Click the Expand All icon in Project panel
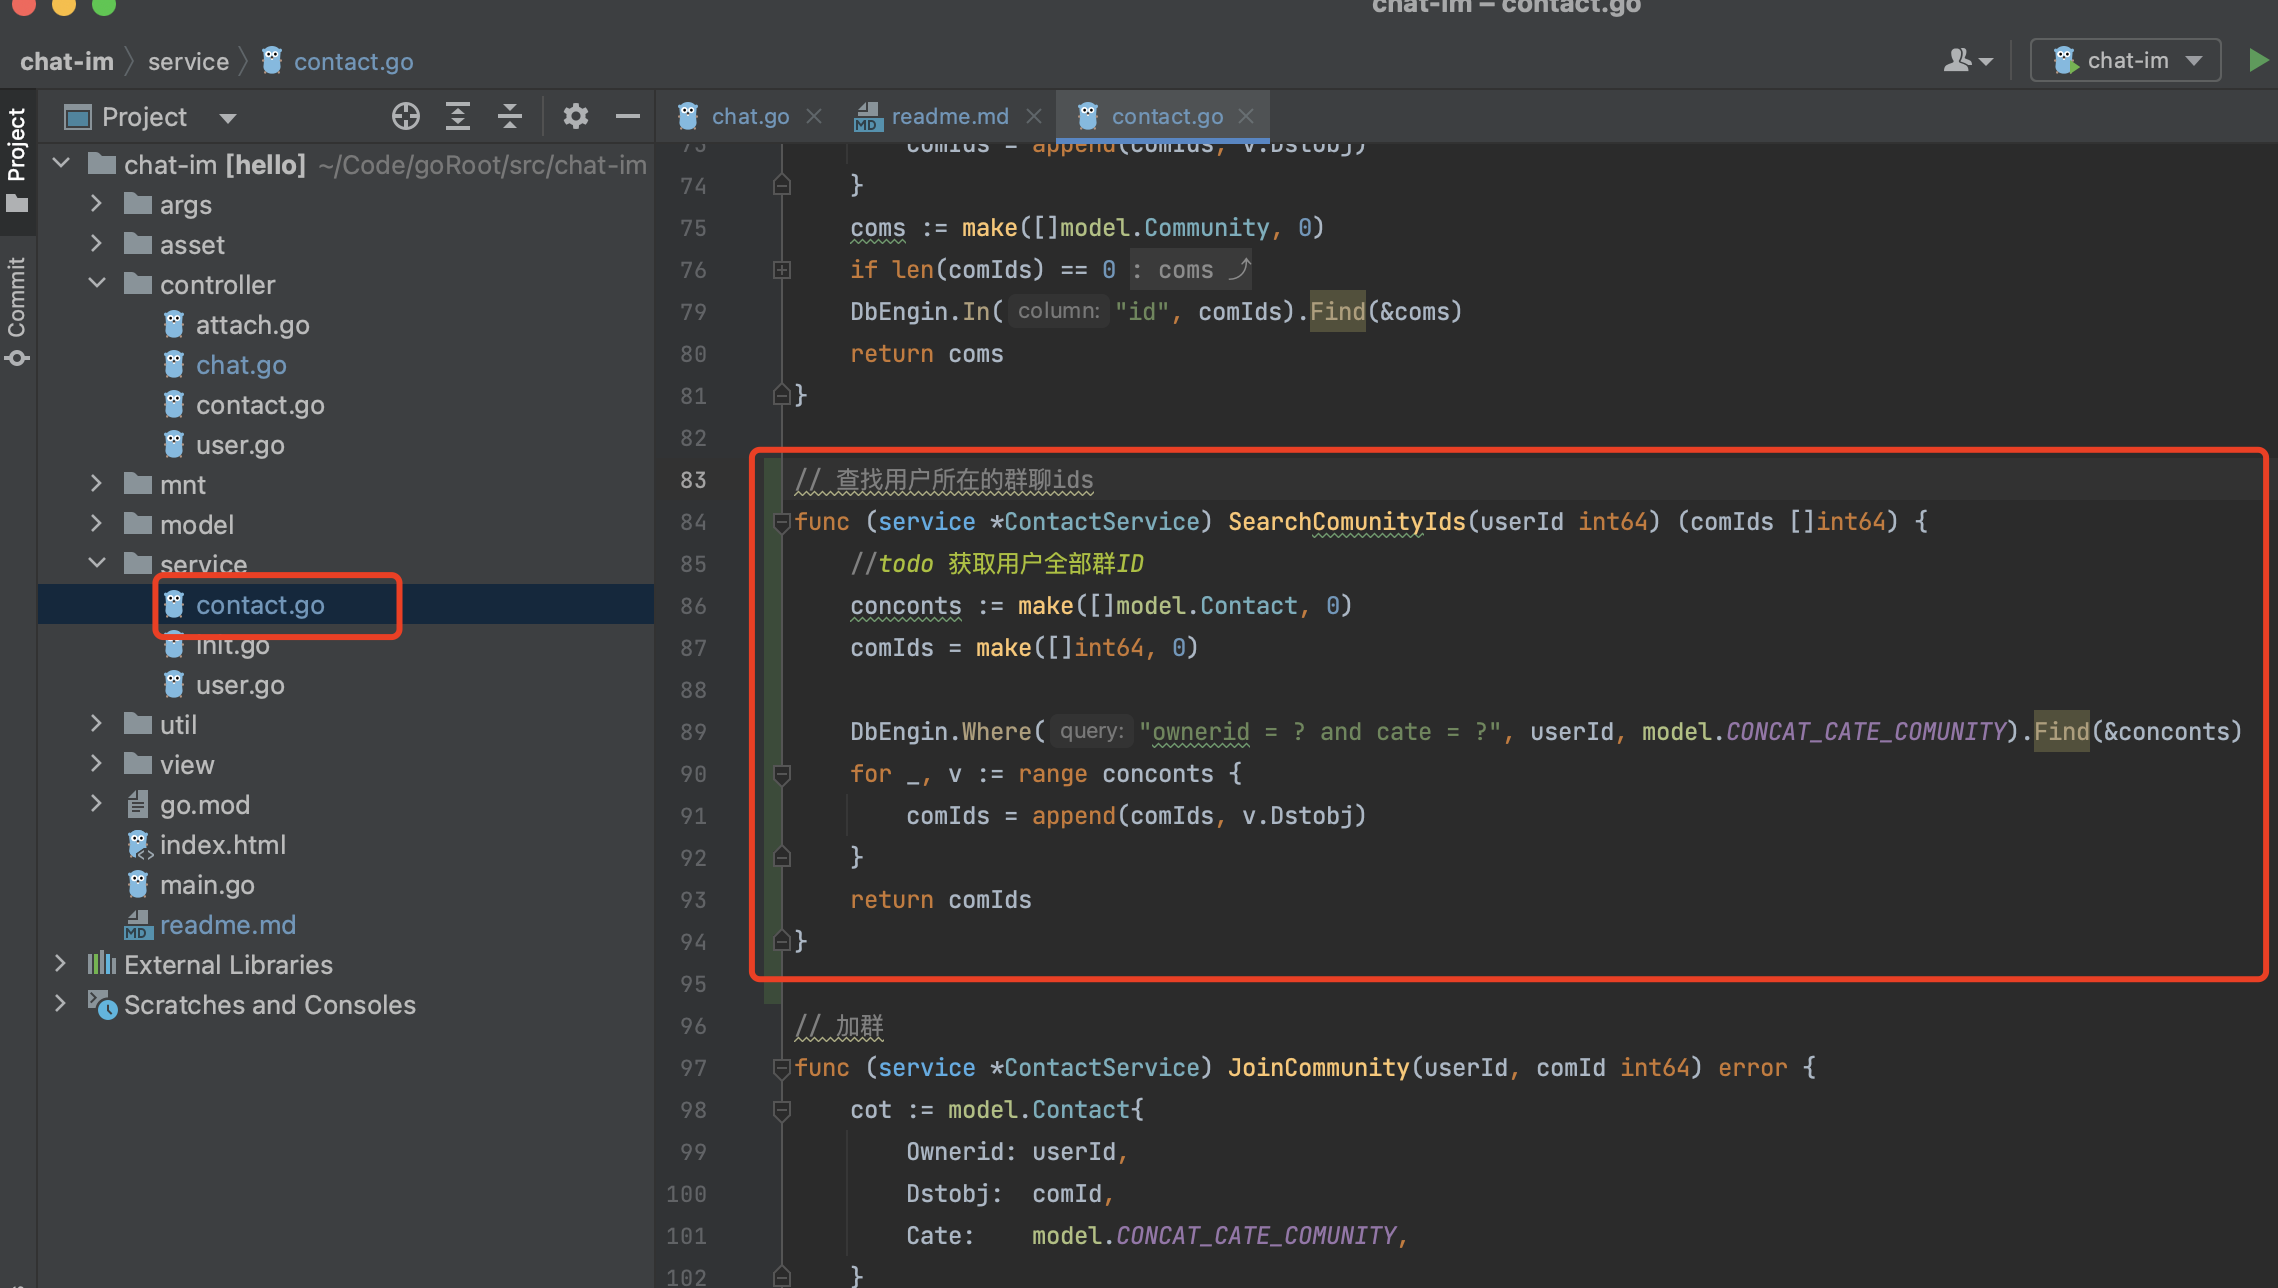 458,117
